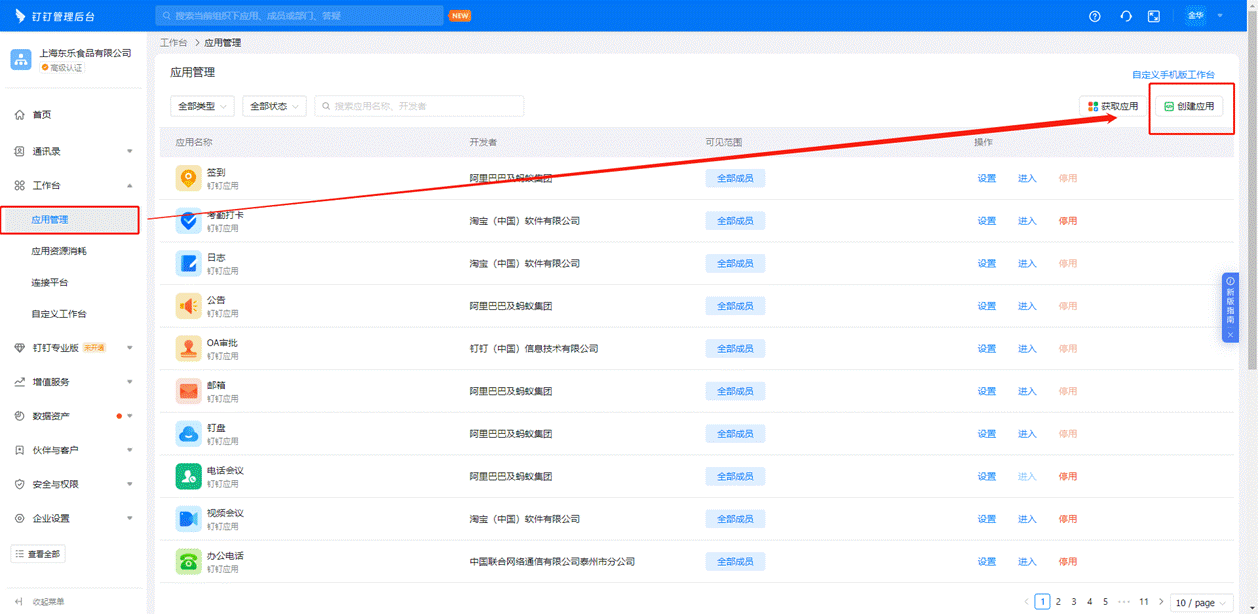Click the 视频会议 app icon
Image resolution: width=1258 pixels, height=614 pixels.
189,519
